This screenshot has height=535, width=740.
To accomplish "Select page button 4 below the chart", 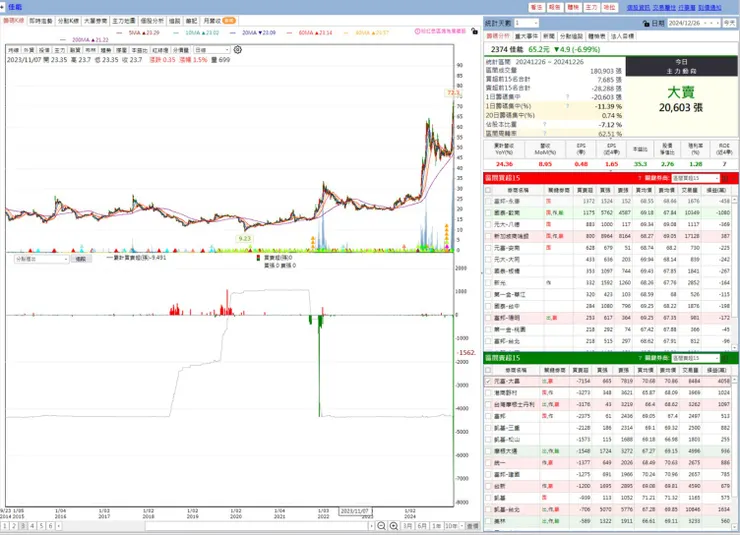I will tap(32, 526).
